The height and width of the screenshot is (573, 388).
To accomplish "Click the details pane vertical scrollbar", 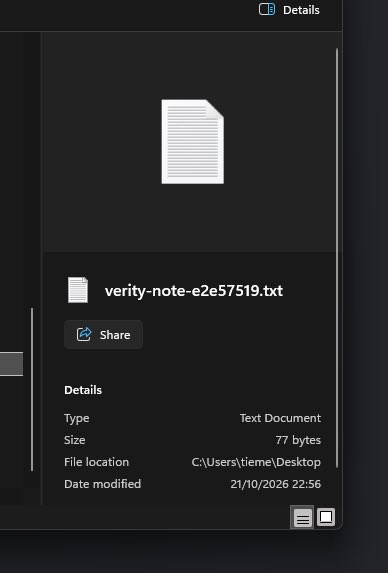I will tap(336, 258).
